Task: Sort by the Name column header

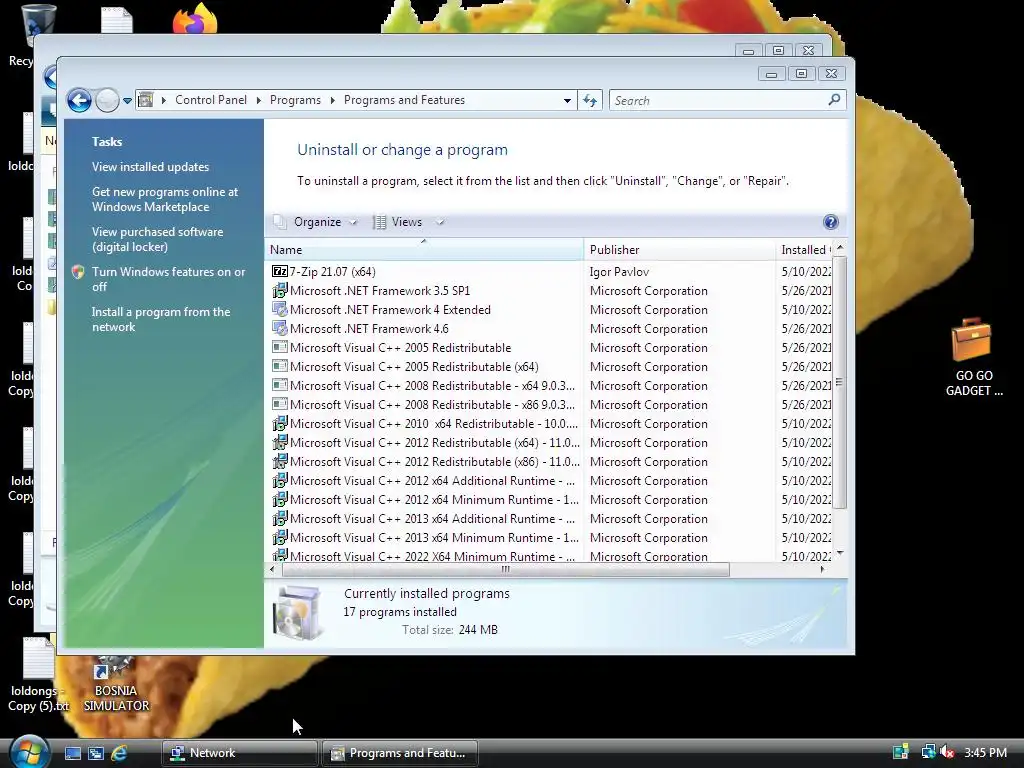Action: click(x=424, y=249)
